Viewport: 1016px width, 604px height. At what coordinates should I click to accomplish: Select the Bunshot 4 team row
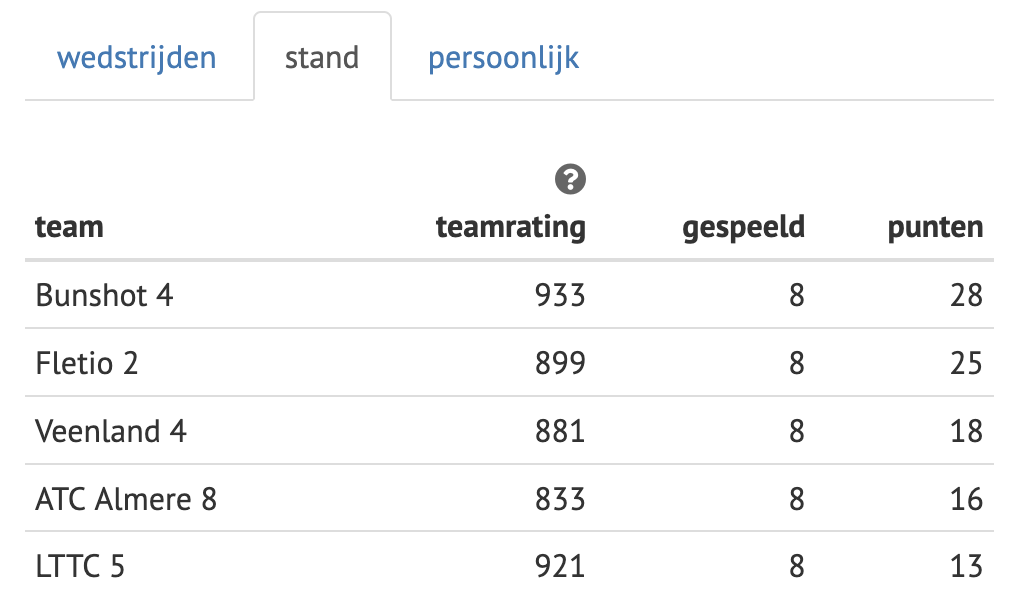(x=104, y=295)
